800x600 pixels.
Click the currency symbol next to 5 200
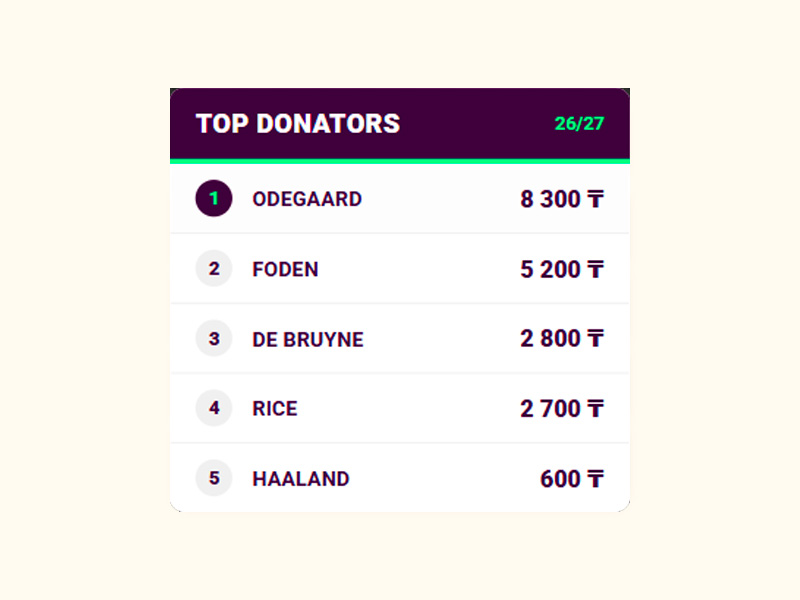pyautogui.click(x=595, y=269)
